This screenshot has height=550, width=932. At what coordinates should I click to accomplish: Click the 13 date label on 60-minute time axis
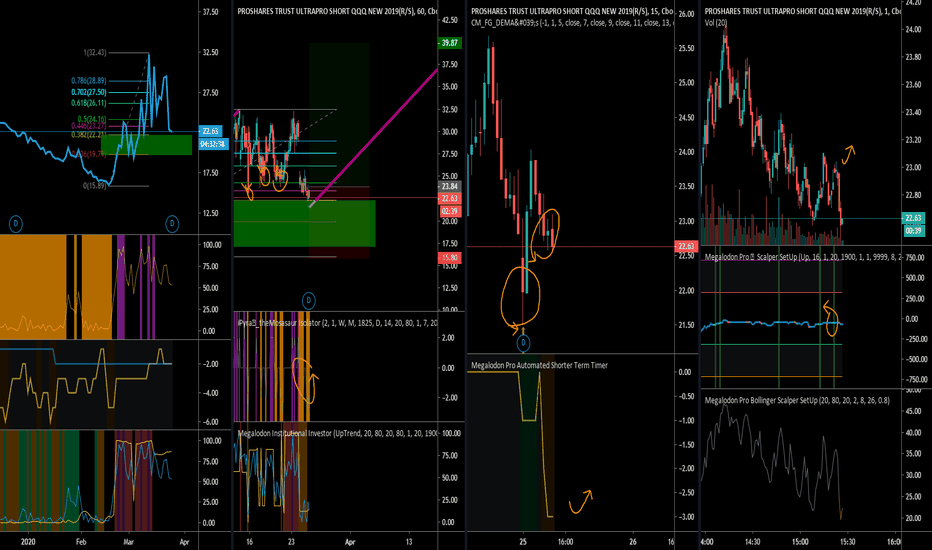click(409, 542)
